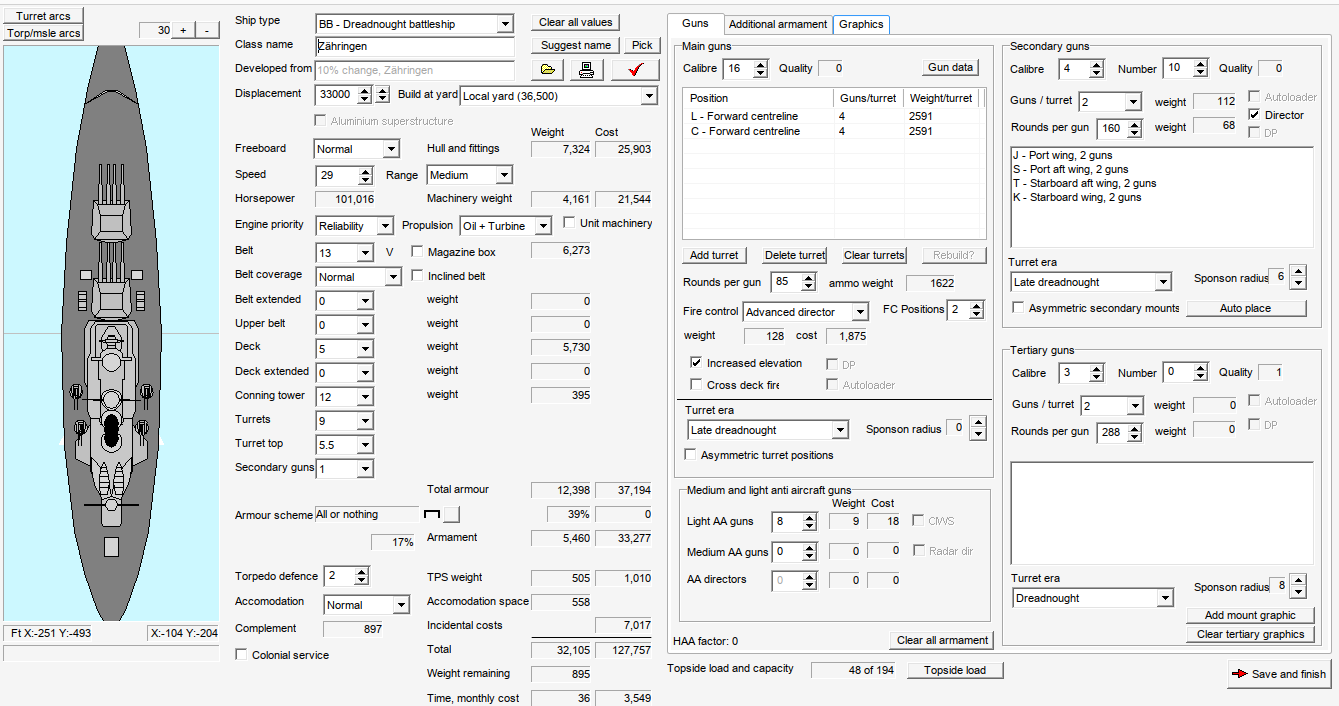Lower ship speed with down arrow

coord(365,180)
